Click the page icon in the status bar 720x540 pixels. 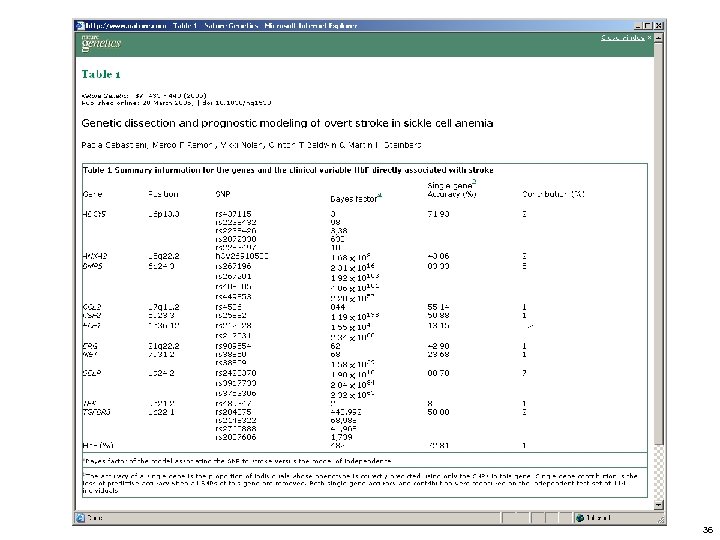tap(80, 518)
